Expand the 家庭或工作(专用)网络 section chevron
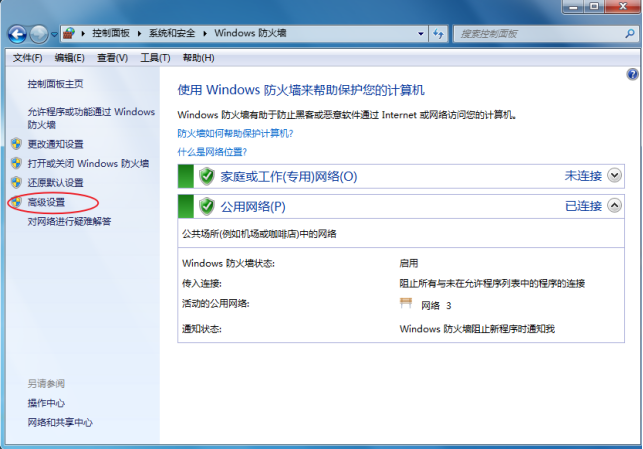 pyautogui.click(x=614, y=176)
